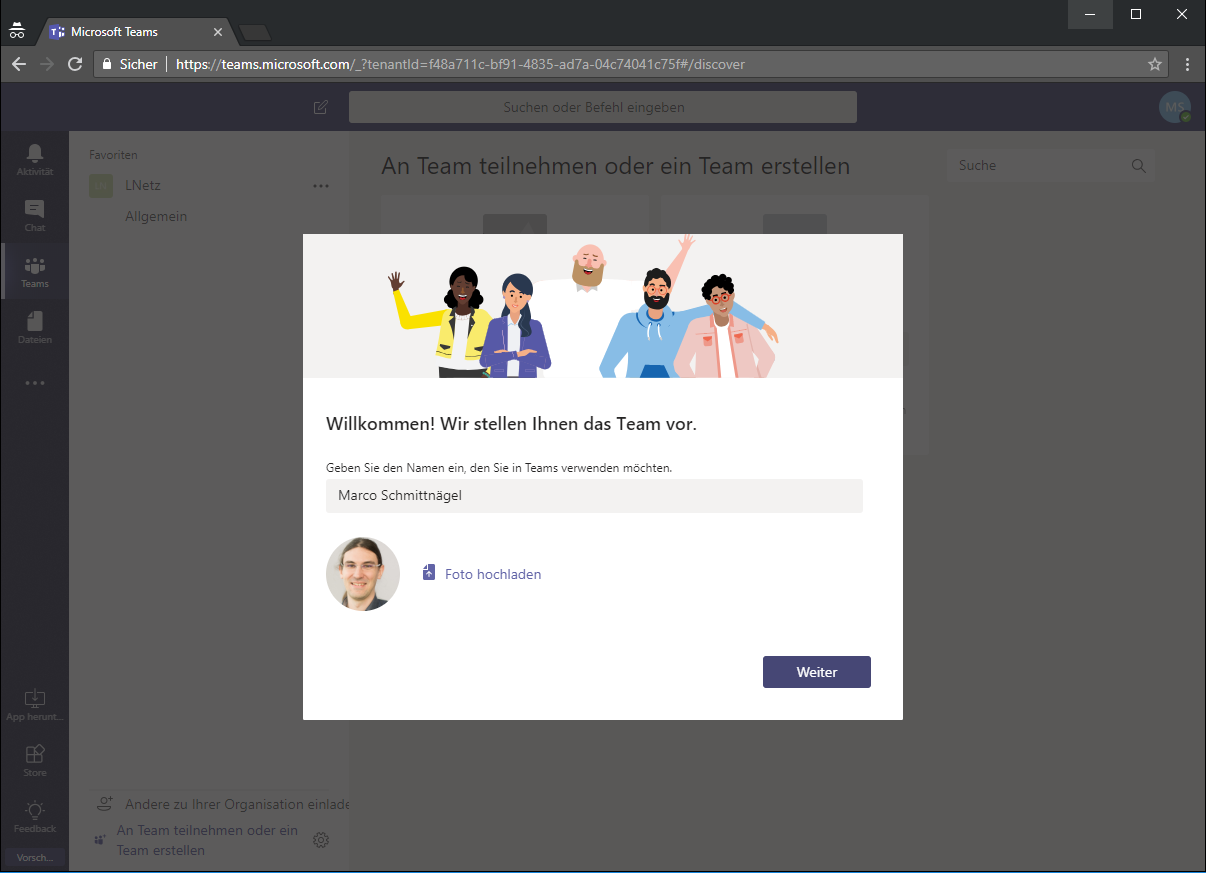Click the Sicher lock site info icon
1206x873 pixels.
point(108,64)
